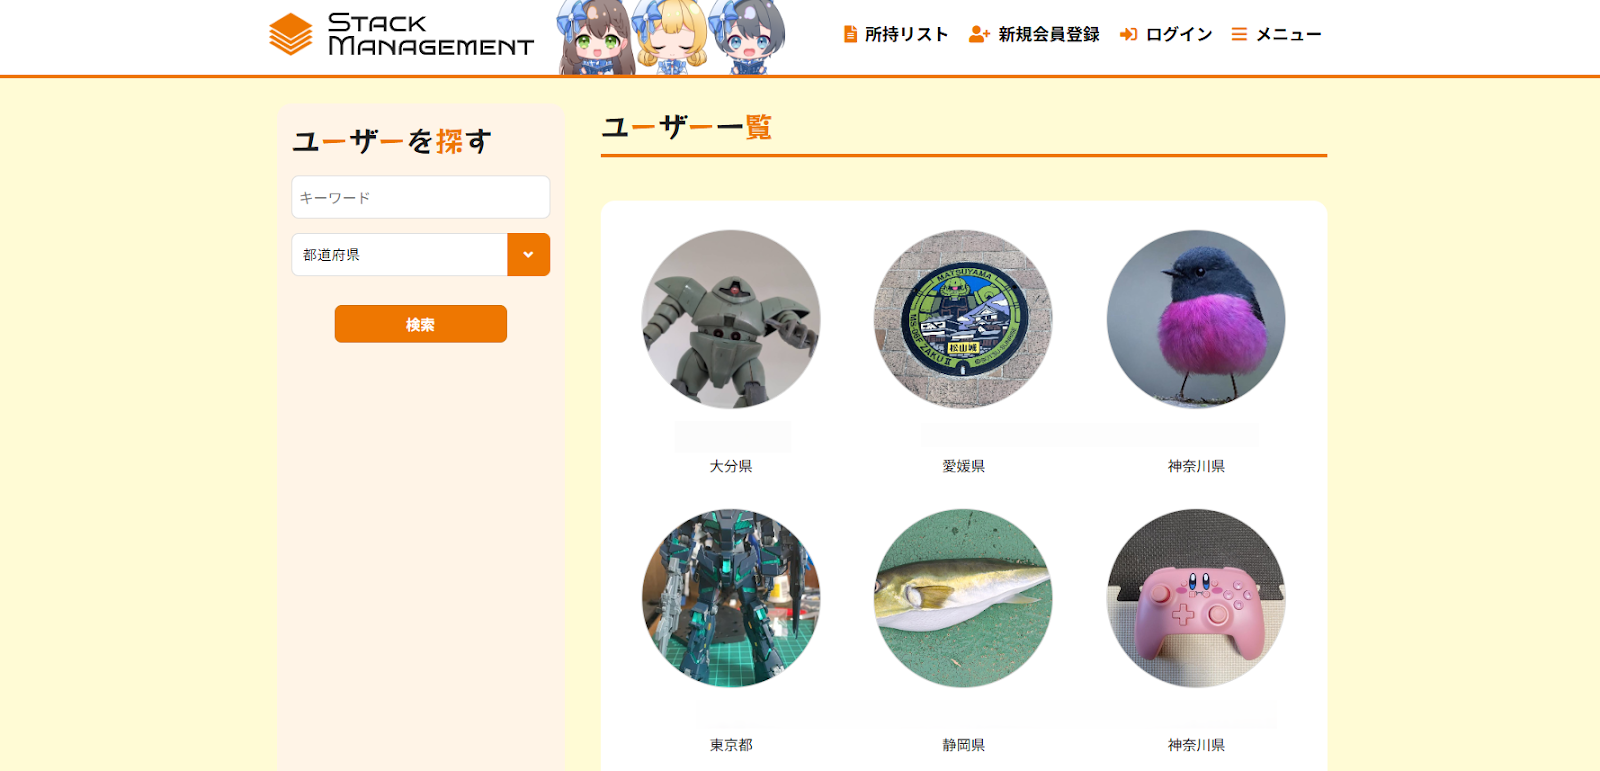Click the 新規会員登録 add-user icon
1600x771 pixels.
click(979, 34)
